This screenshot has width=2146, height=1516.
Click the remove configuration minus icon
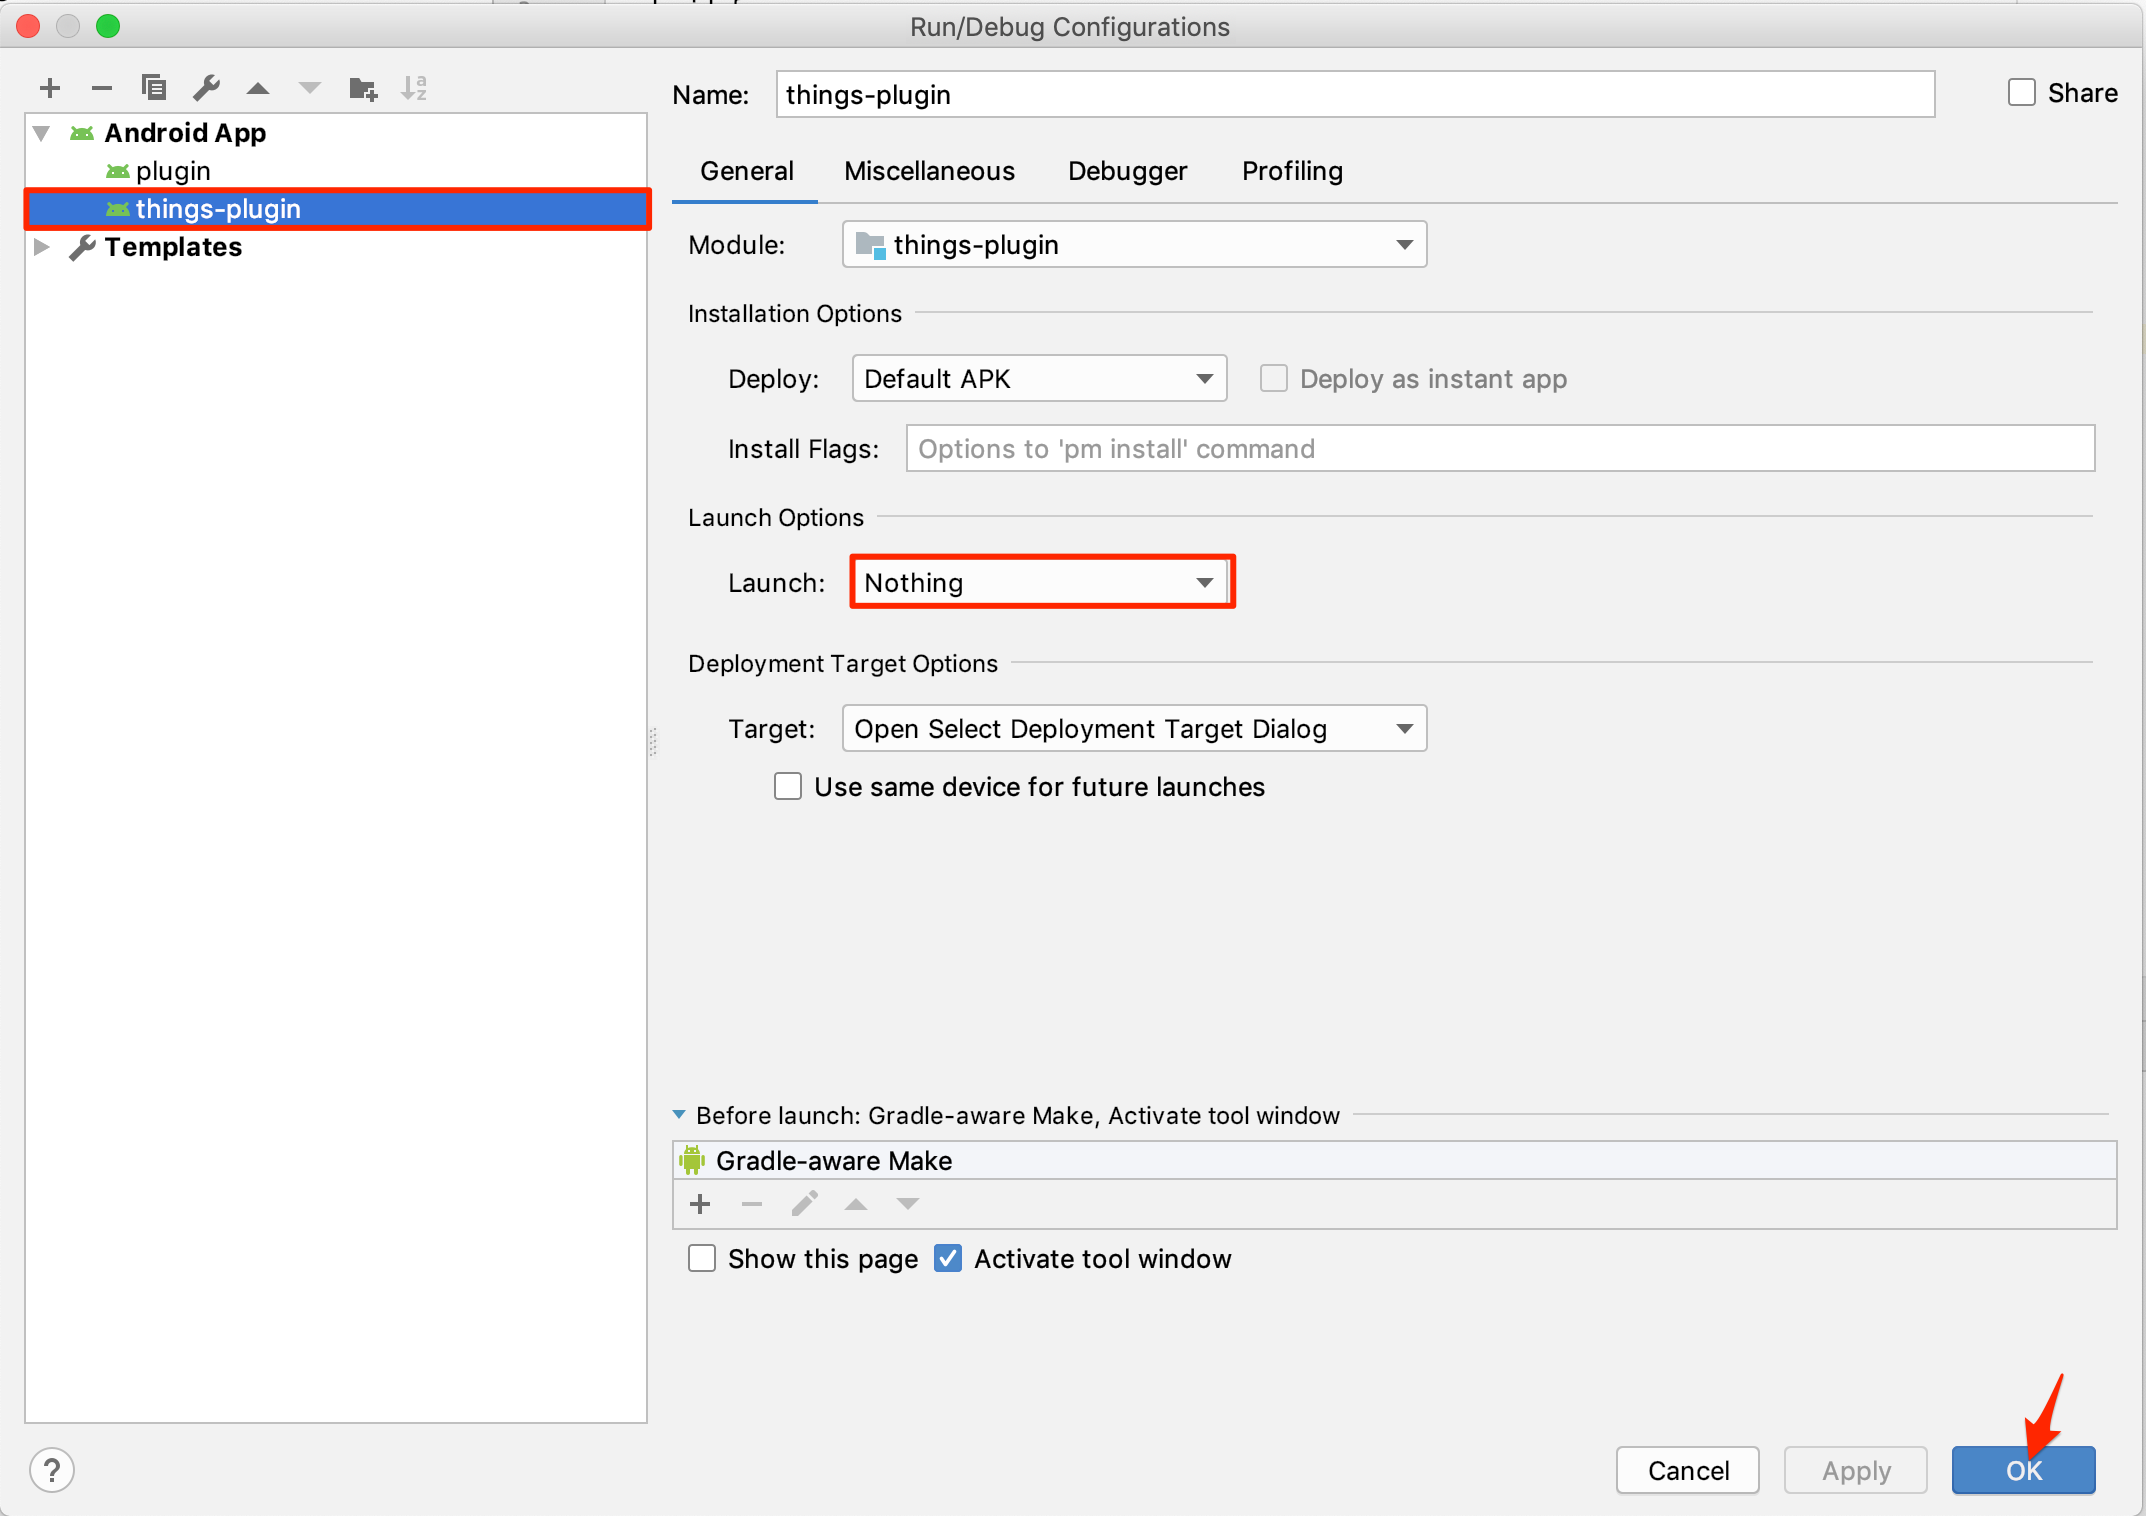(101, 89)
